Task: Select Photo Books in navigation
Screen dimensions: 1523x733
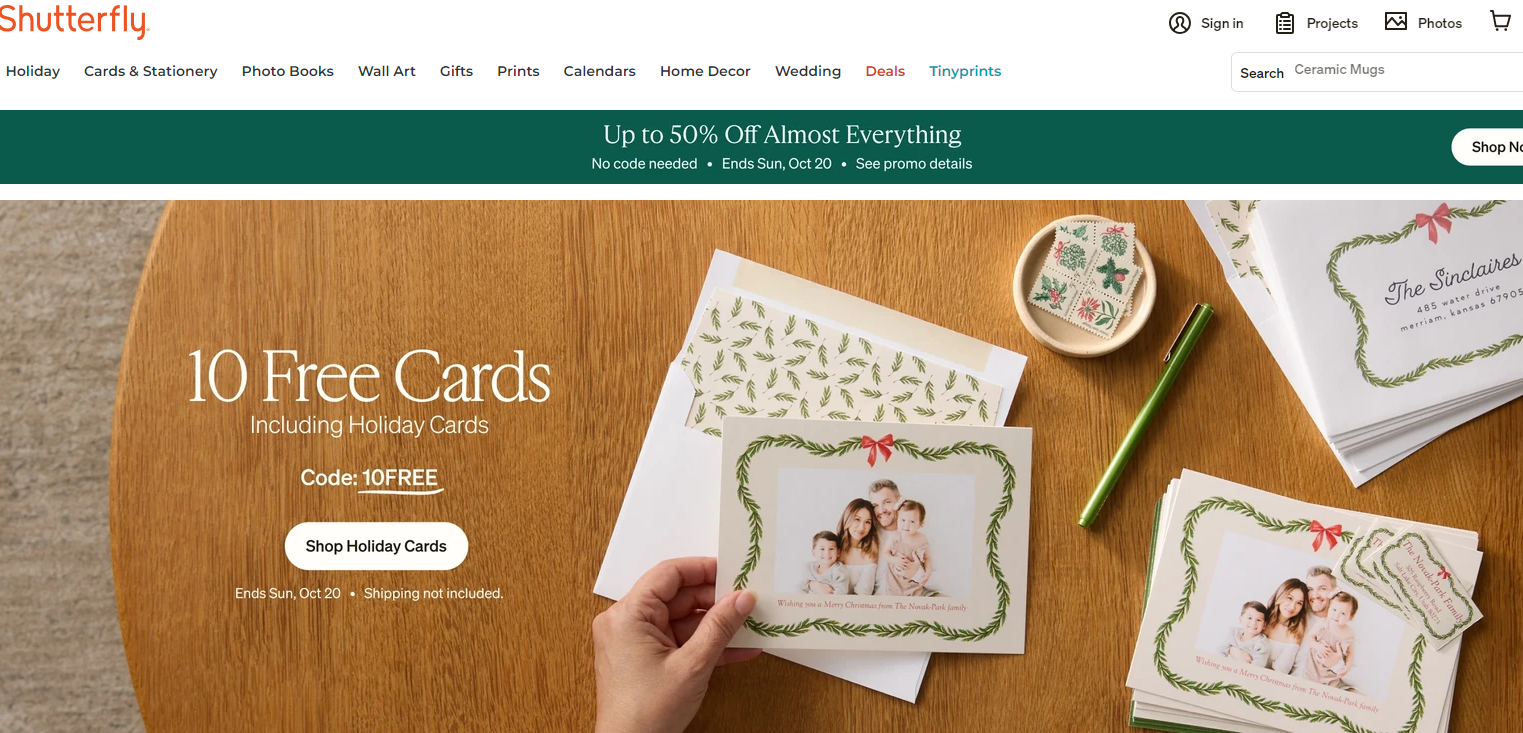Action: tap(288, 71)
